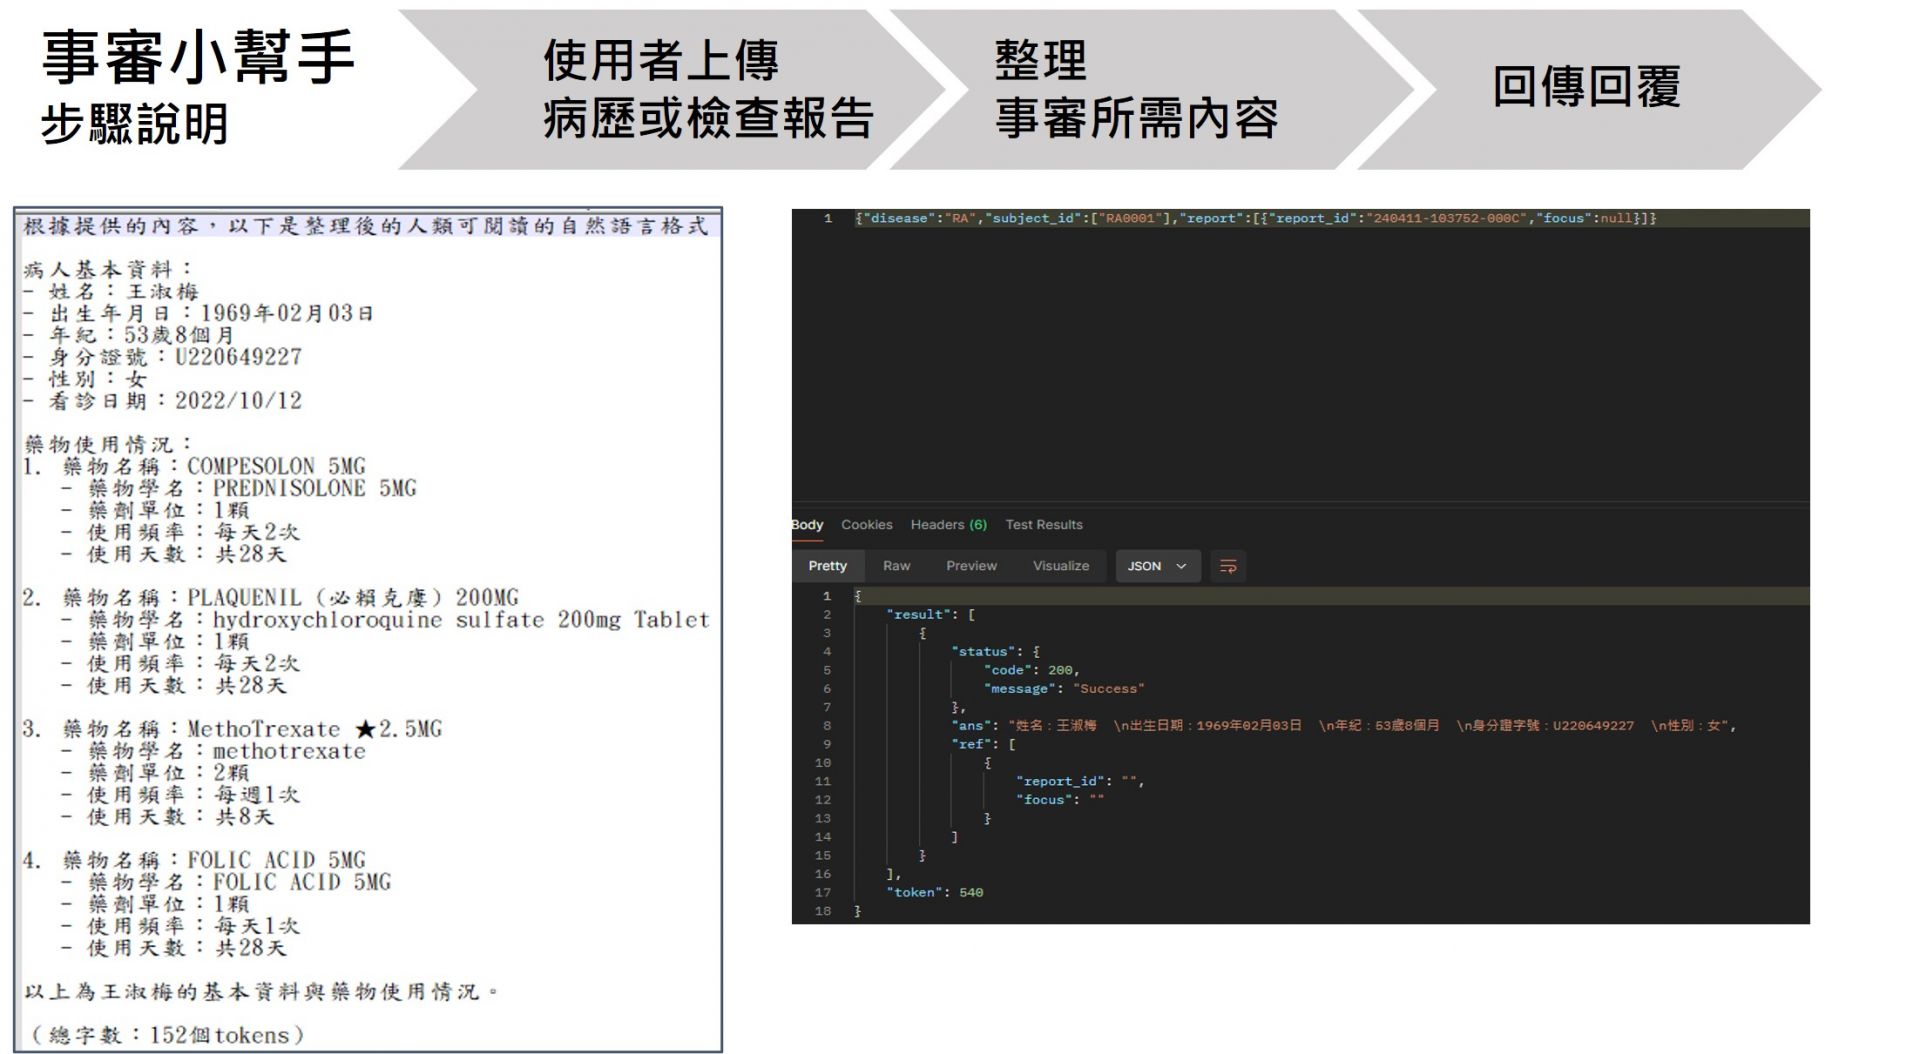Click the 年紀：53歲8個月 line
The height and width of the screenshot is (1054, 1920).
click(x=129, y=335)
